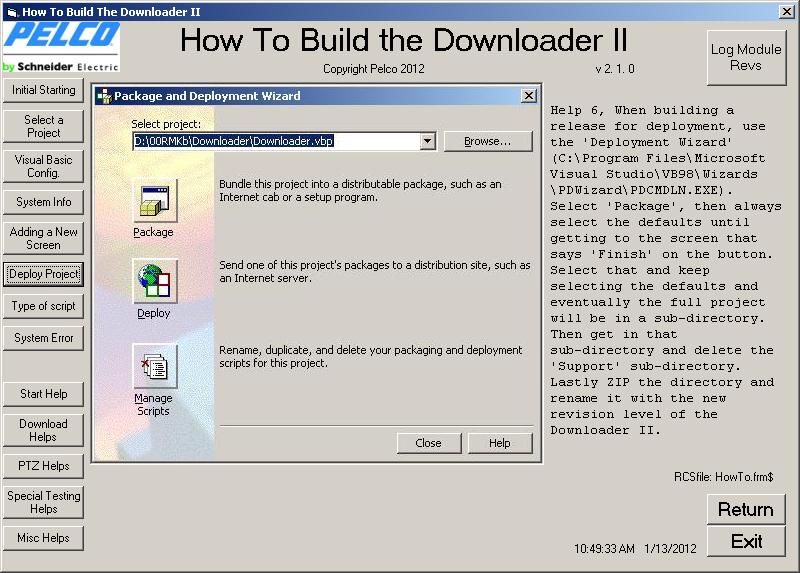Click the date '1/13/2012'
This screenshot has height=573, width=800.
(x=670, y=549)
